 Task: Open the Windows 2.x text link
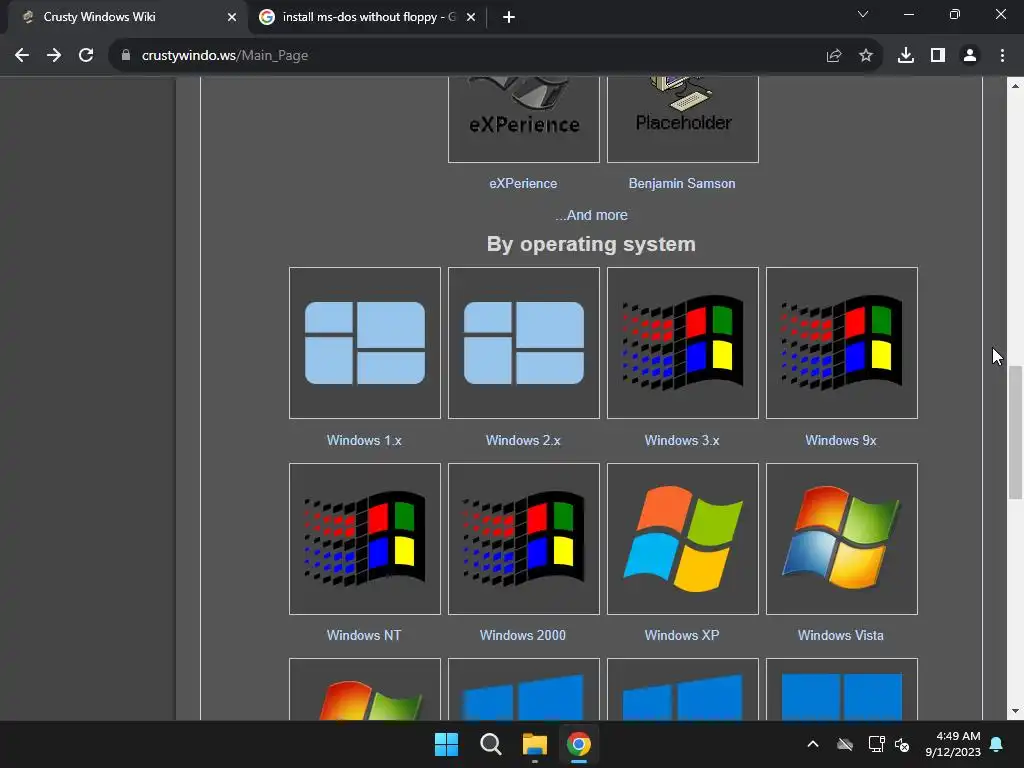coord(523,440)
